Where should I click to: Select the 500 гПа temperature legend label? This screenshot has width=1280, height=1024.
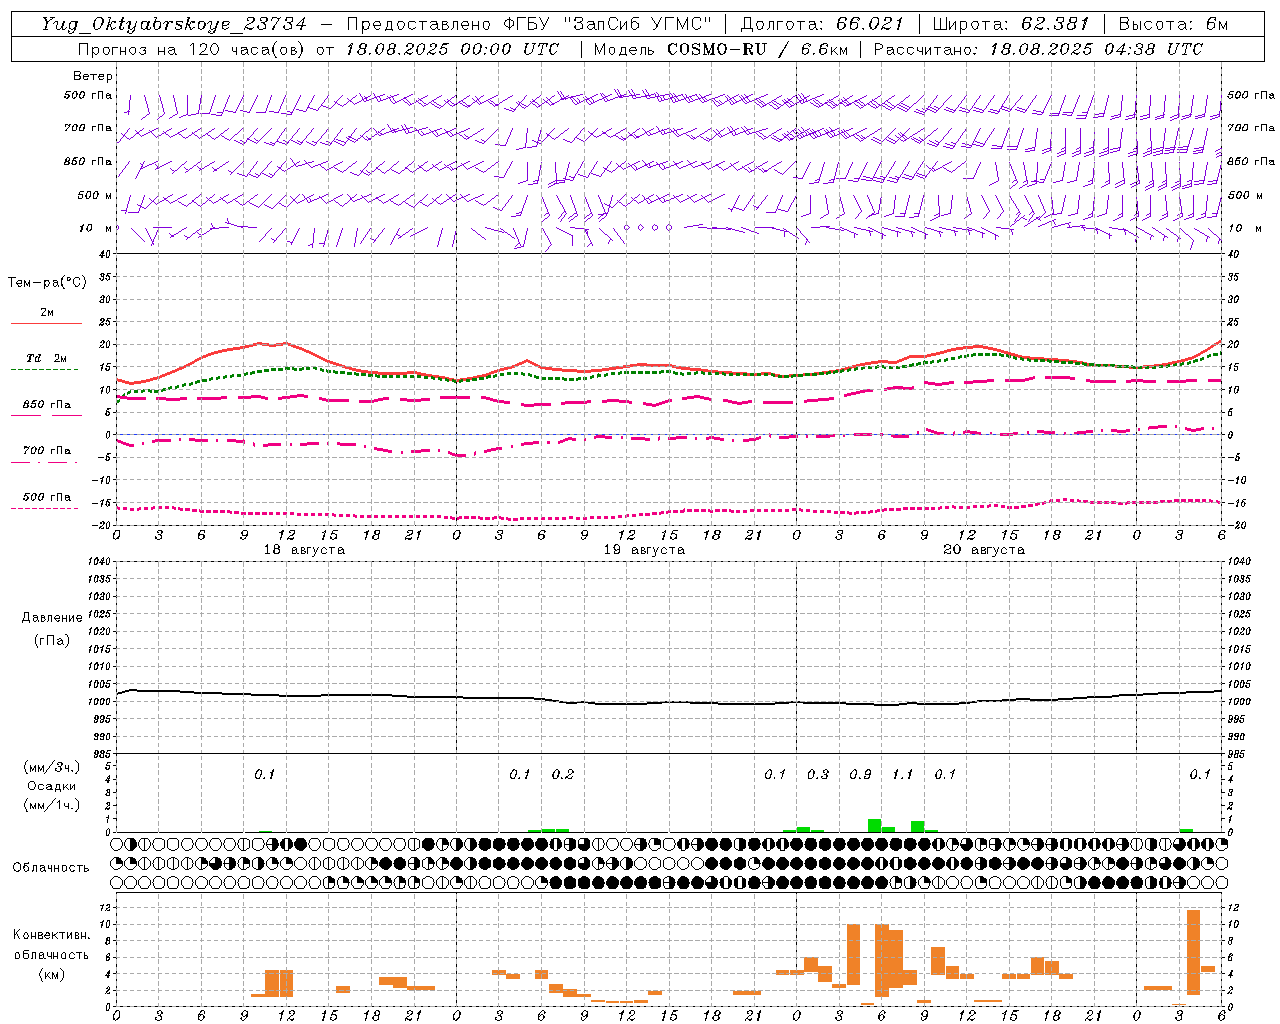[x=47, y=497]
